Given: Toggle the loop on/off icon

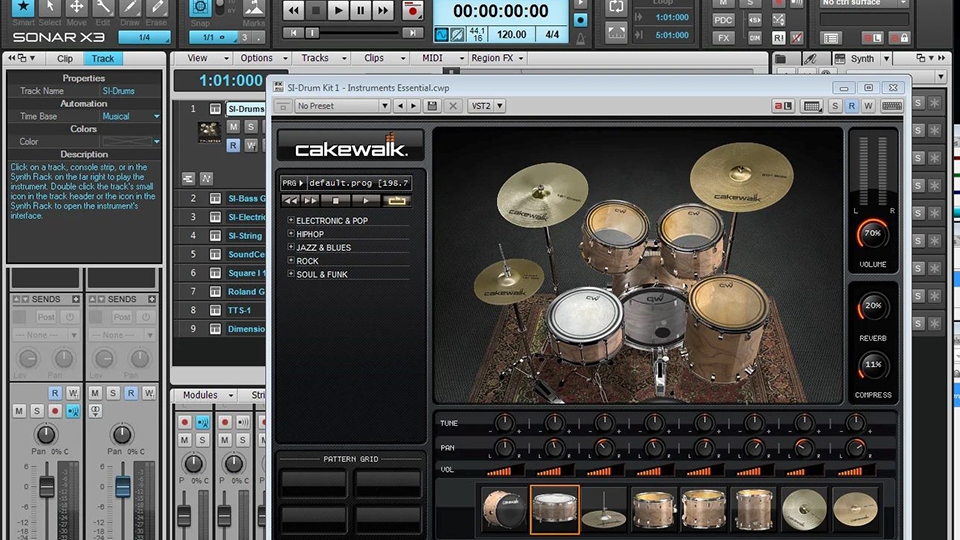Looking at the screenshot, I should [616, 7].
